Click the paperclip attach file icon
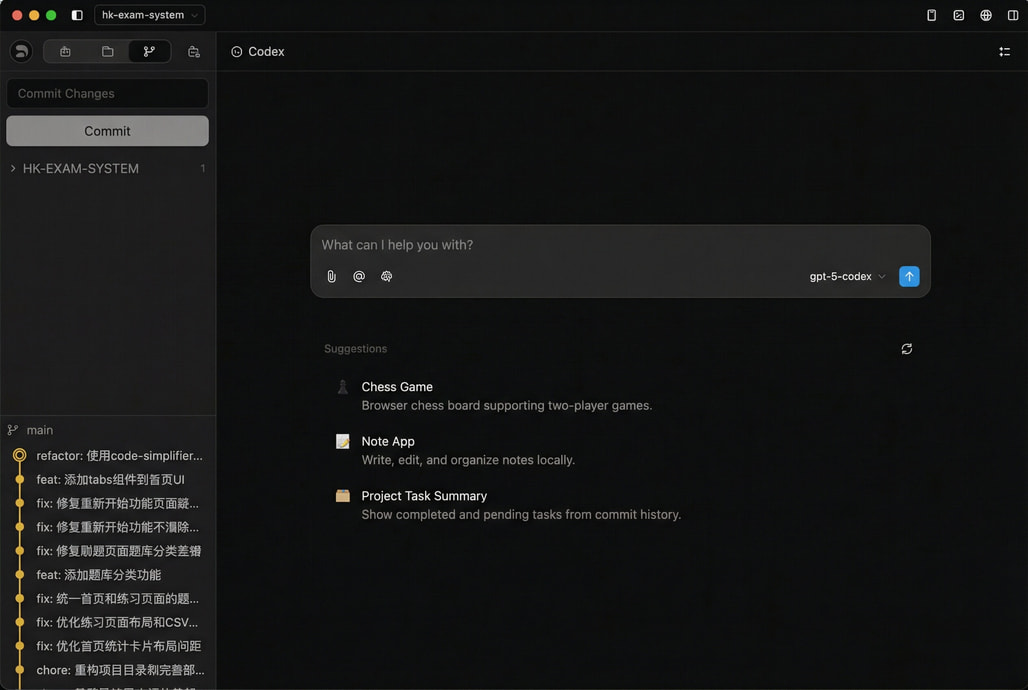 click(331, 277)
